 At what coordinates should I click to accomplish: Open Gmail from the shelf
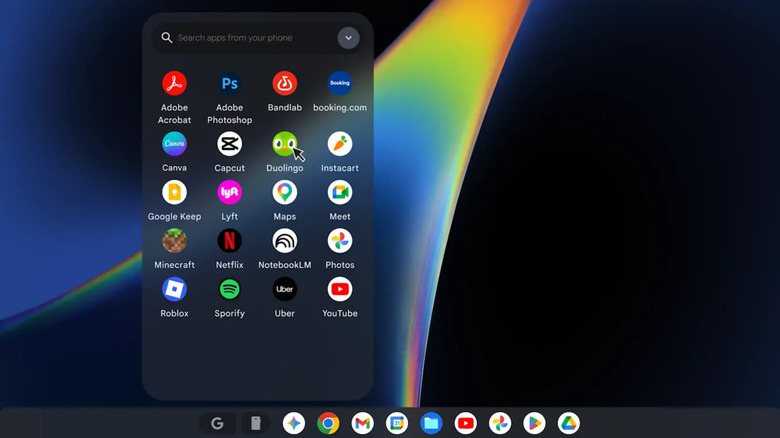pos(363,424)
